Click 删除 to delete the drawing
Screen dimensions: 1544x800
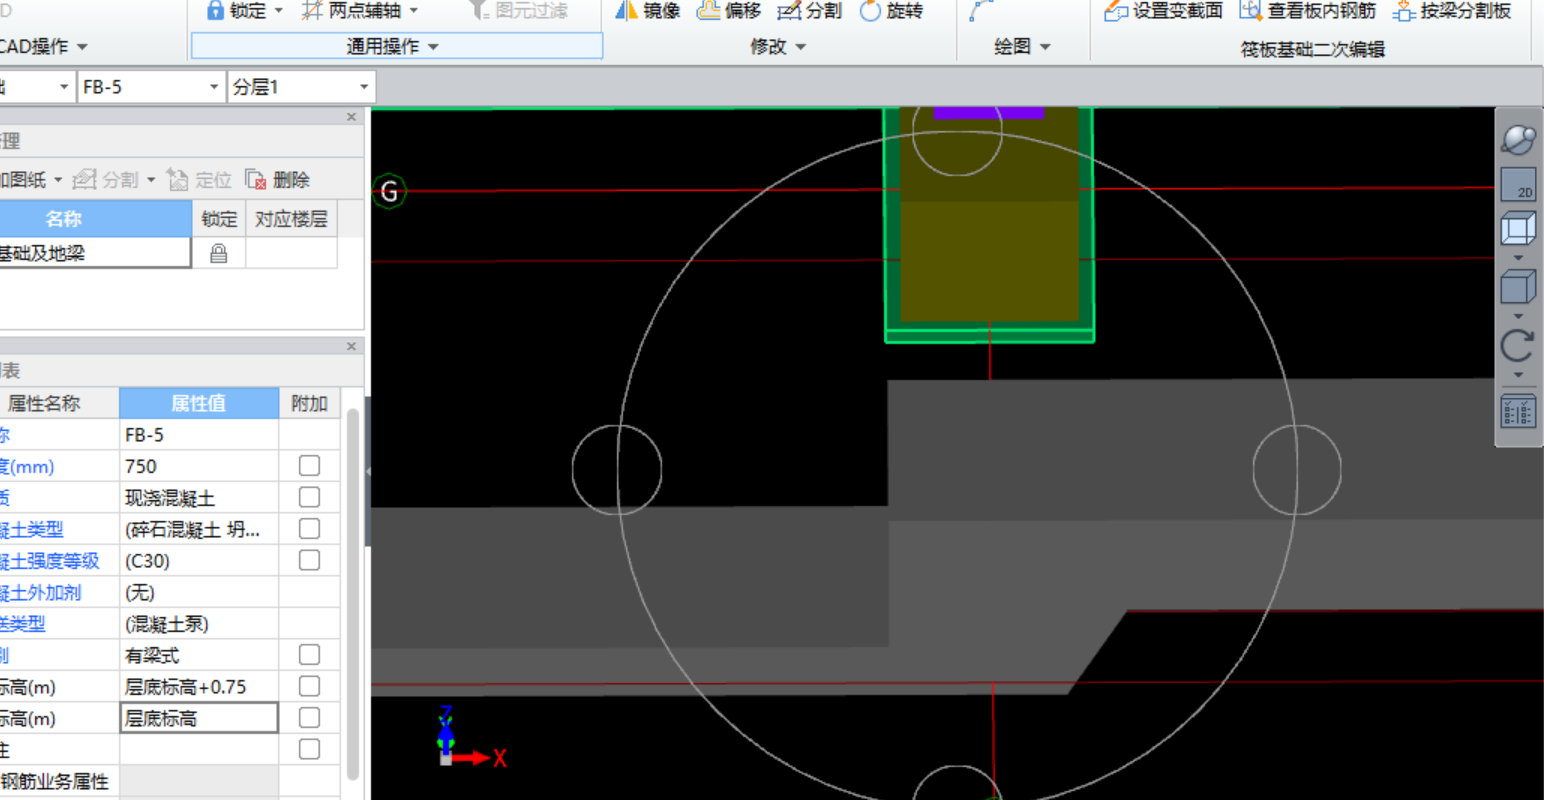[x=278, y=180]
